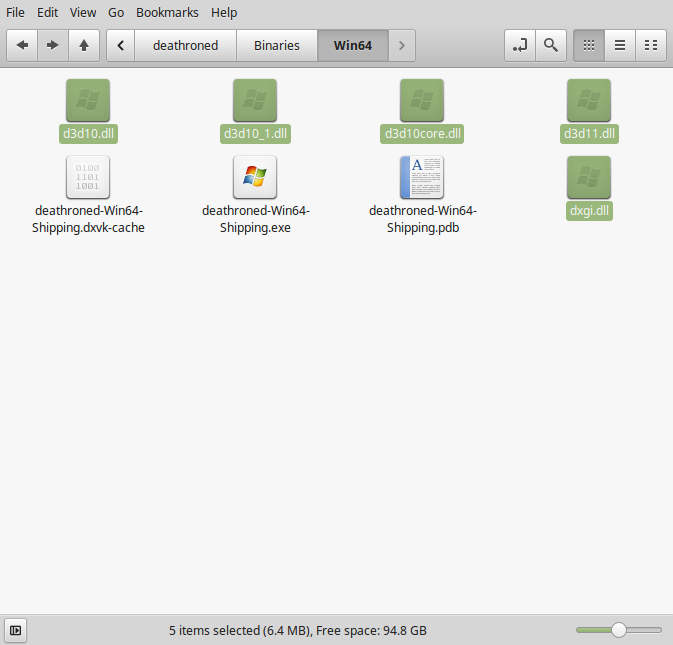Viewport: 673px width, 645px height.
Task: Go up to the parent folder
Action: point(84,45)
